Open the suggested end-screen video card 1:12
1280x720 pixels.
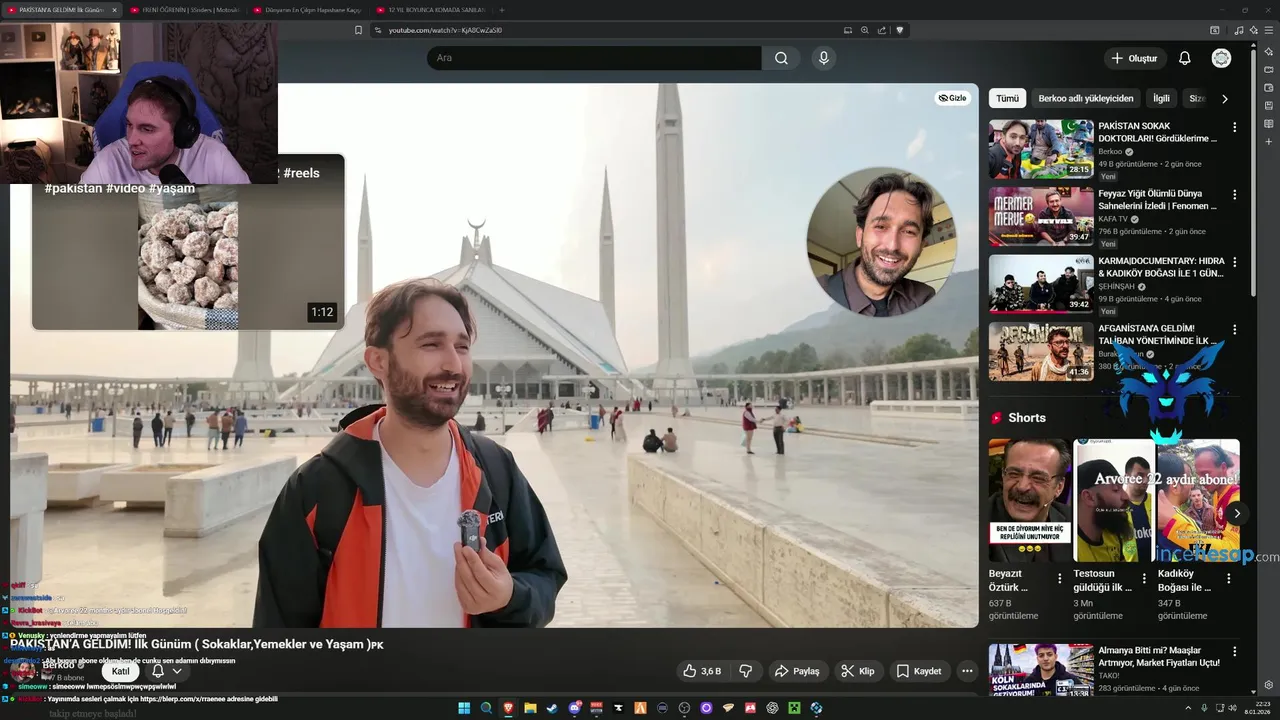188,242
